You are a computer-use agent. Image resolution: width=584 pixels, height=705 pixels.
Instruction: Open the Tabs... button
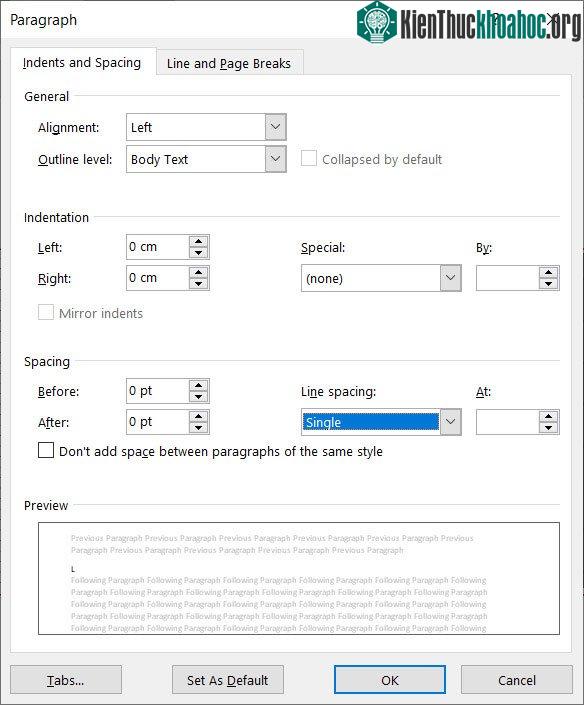66,680
